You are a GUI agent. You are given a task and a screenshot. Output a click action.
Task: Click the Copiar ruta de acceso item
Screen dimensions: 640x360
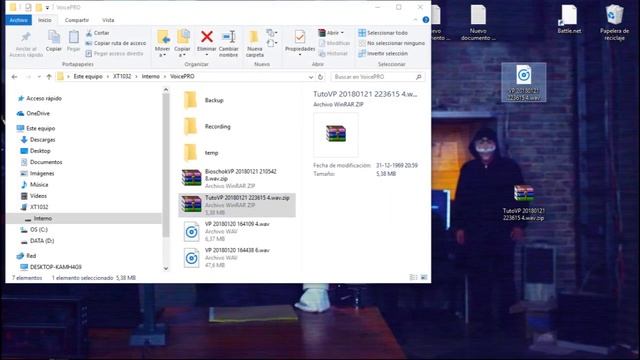tap(116, 43)
